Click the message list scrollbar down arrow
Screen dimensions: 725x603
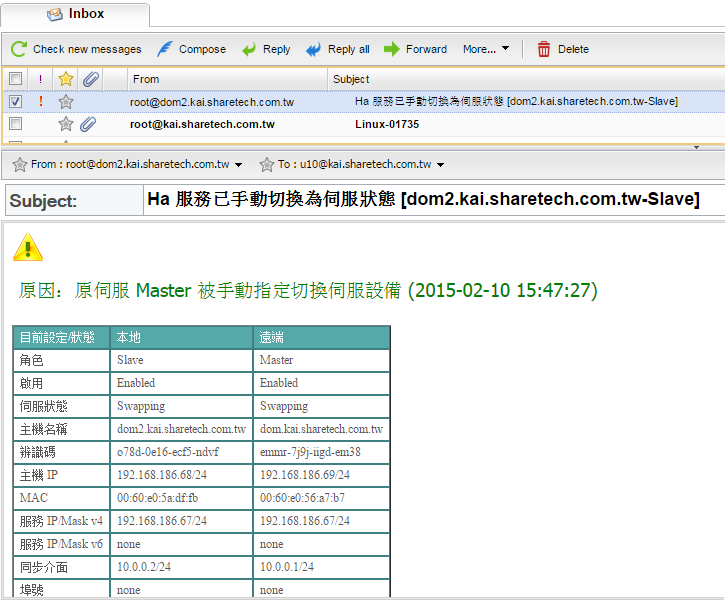[x=697, y=145]
